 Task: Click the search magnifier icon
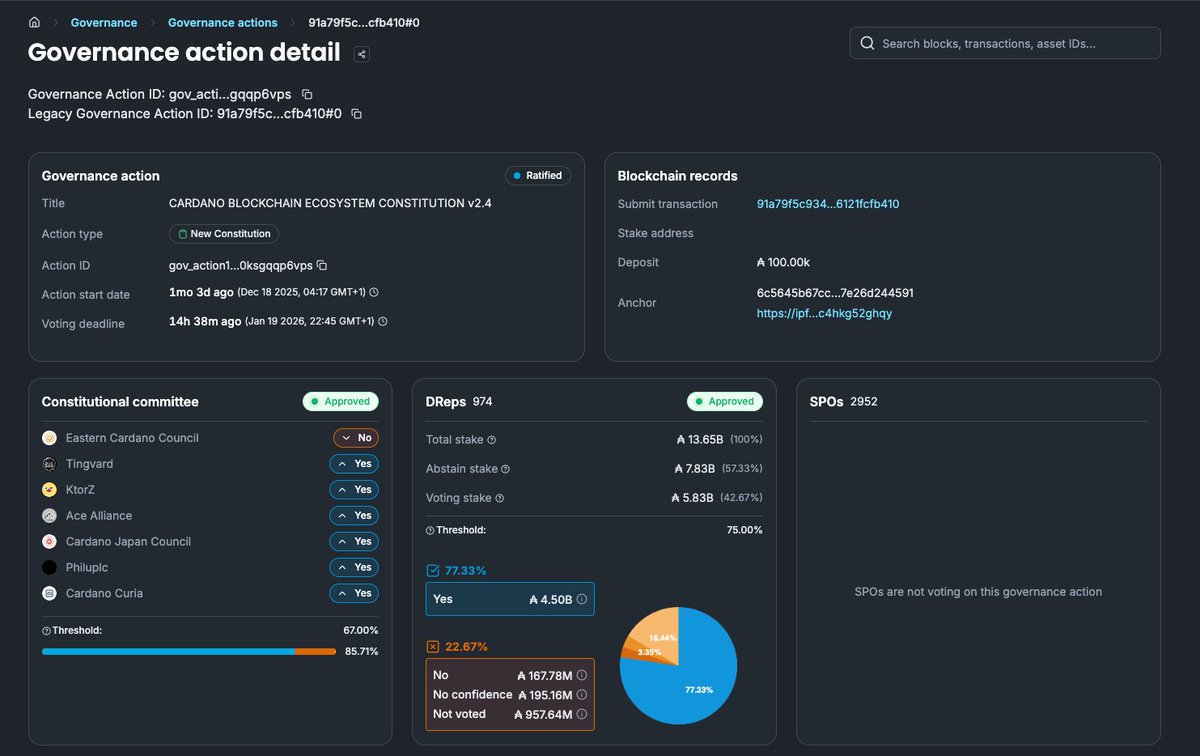coord(867,43)
